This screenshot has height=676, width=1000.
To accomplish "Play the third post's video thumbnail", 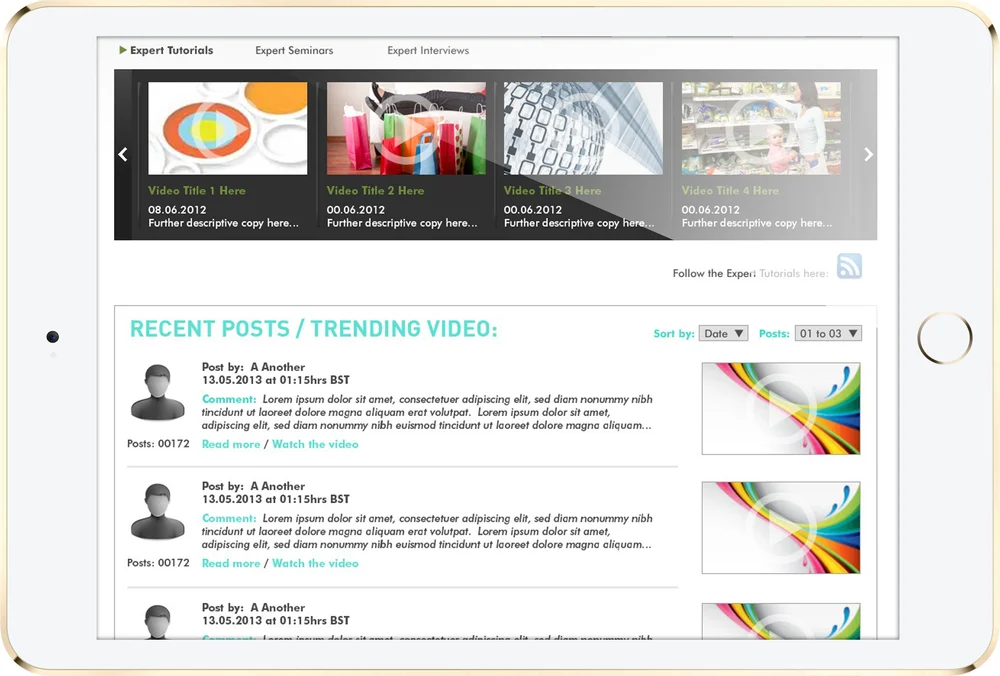I will [781, 621].
